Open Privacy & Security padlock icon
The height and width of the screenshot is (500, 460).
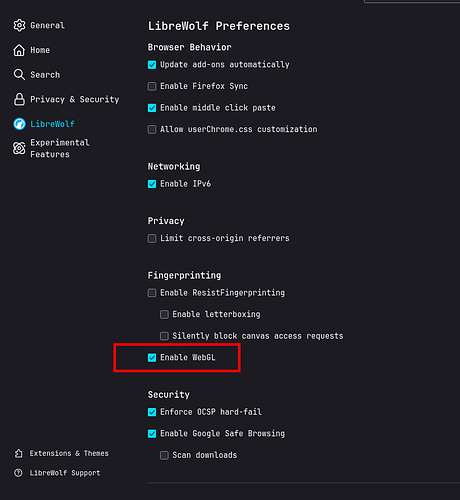pos(19,99)
